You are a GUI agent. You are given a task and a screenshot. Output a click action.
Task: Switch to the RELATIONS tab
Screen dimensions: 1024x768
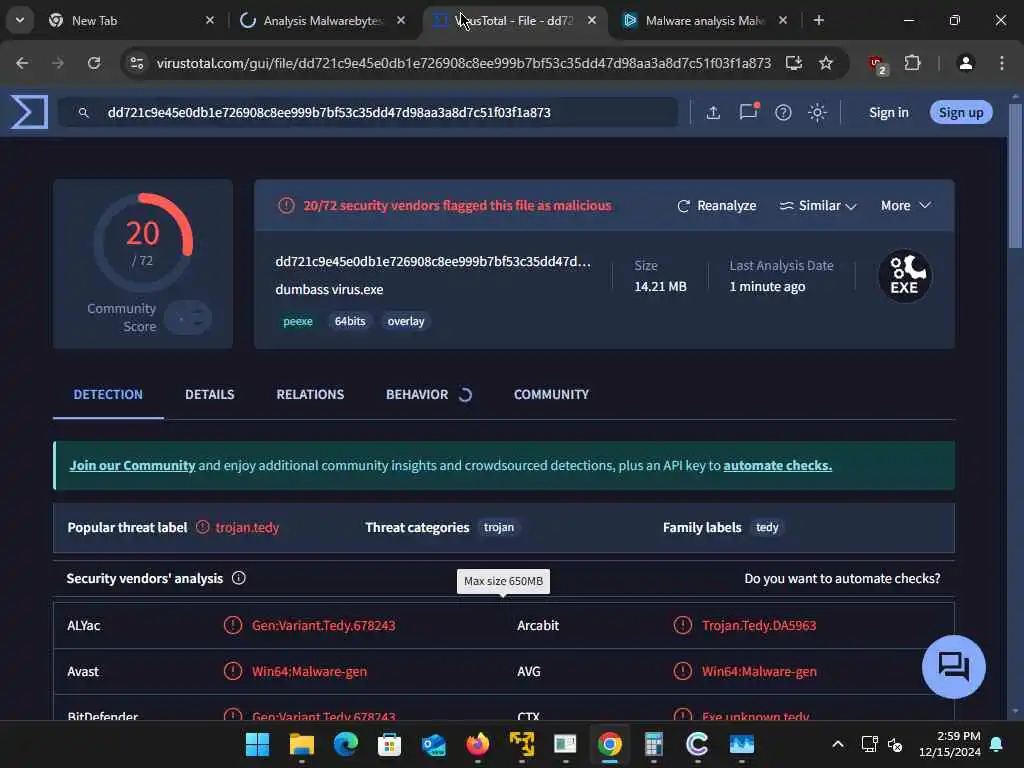click(310, 394)
